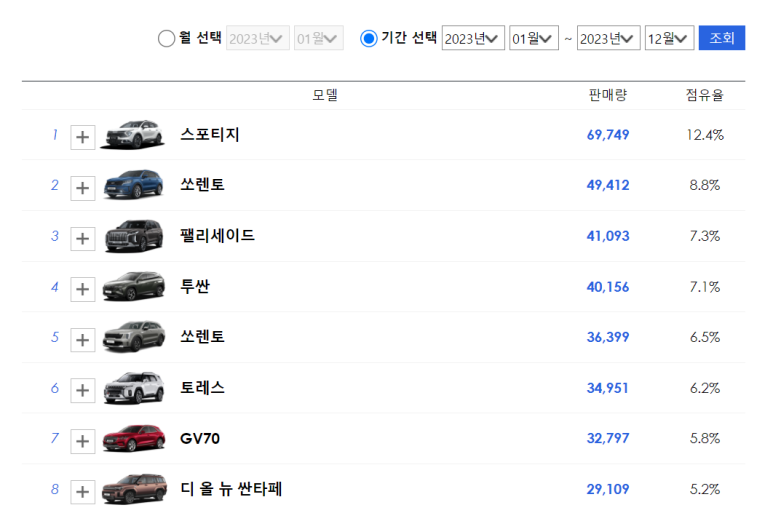Image resolution: width=773 pixels, height=513 pixels.
Task: Select the 기간 선택 radio button
Action: click(369, 38)
